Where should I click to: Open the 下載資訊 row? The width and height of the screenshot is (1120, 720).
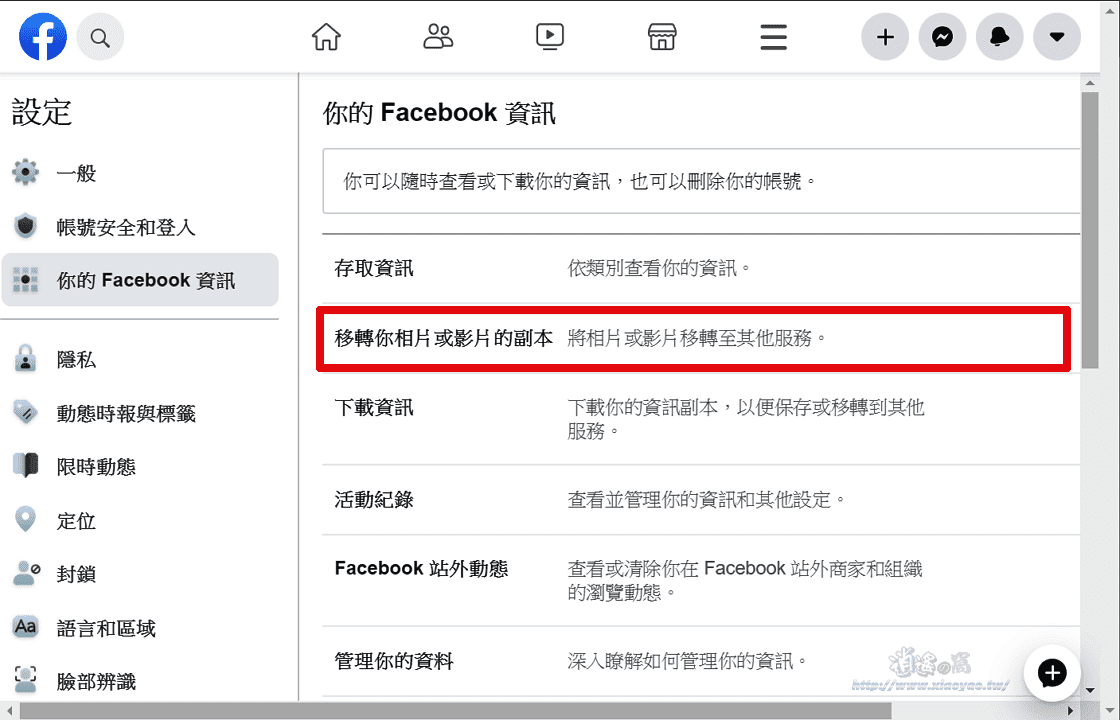pos(701,419)
